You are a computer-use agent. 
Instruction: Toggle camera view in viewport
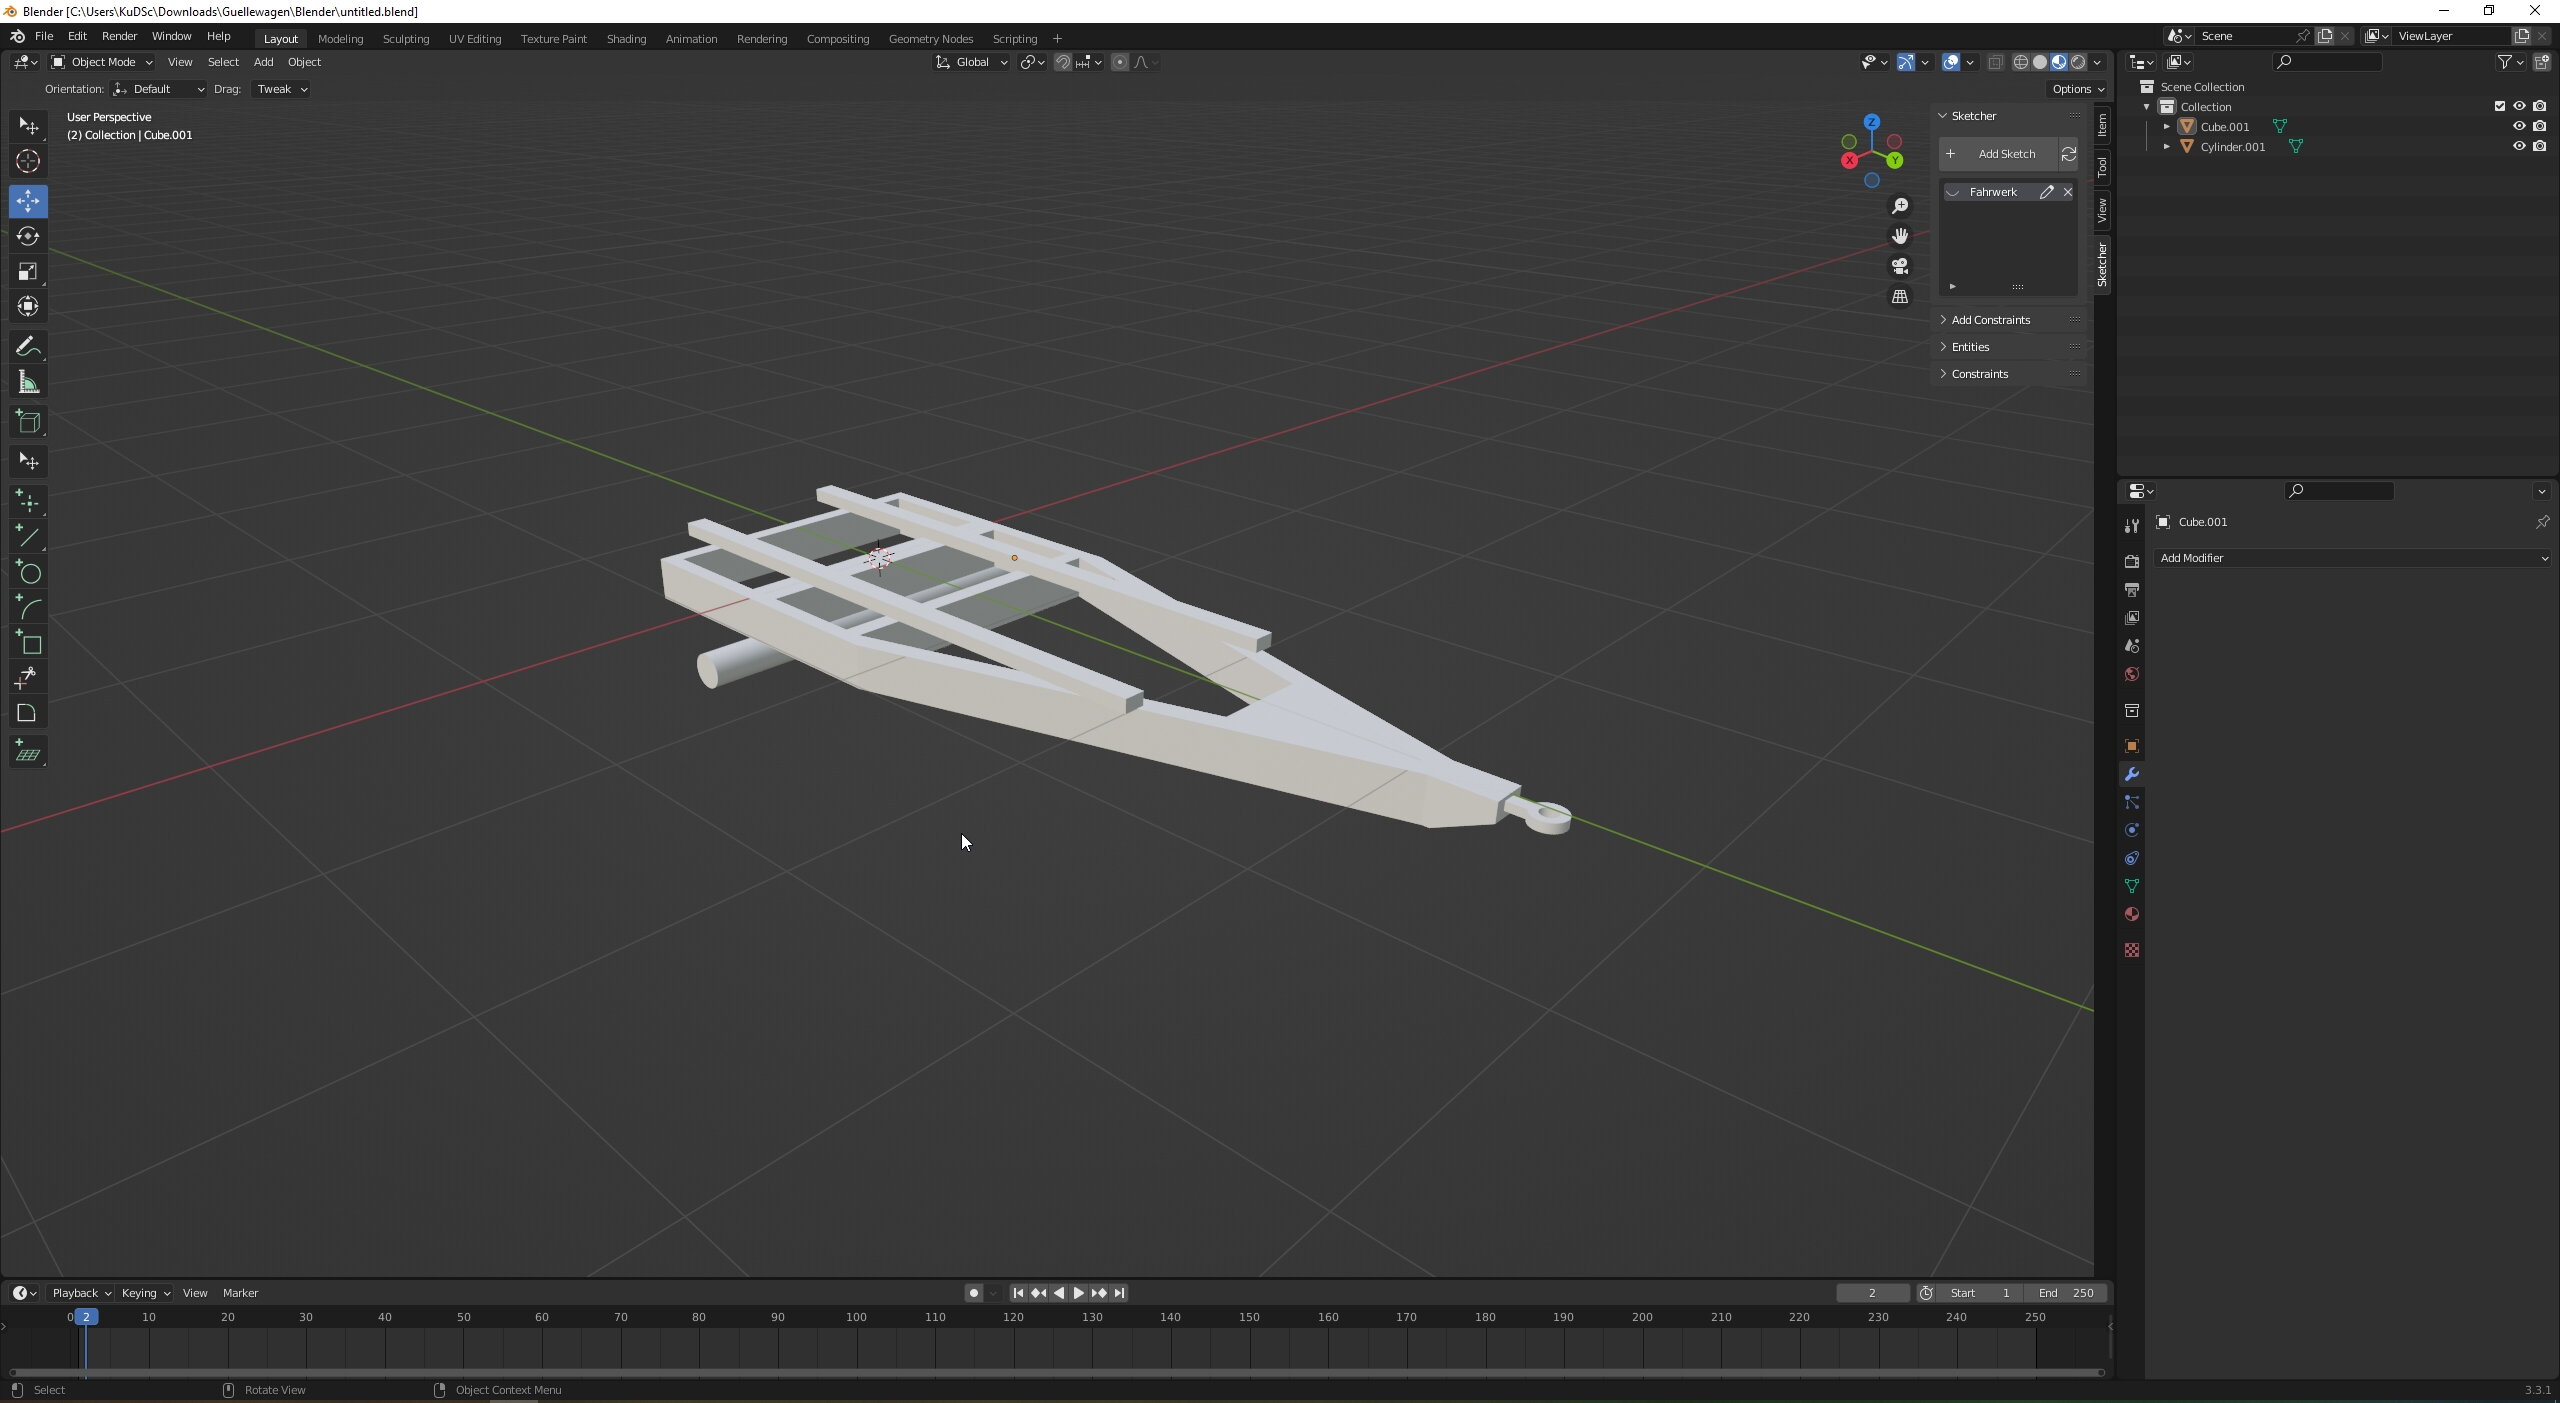(x=1899, y=267)
